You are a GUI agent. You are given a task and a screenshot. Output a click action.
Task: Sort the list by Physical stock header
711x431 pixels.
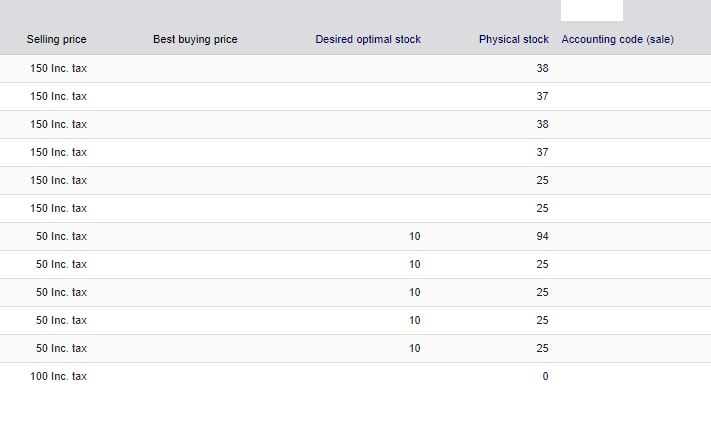click(x=514, y=39)
